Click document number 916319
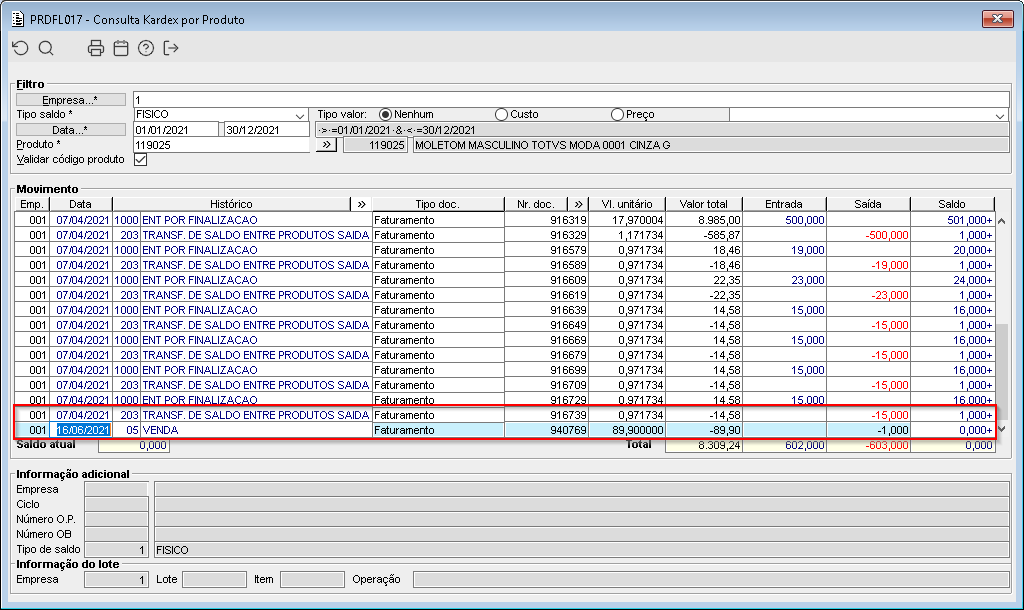The height and width of the screenshot is (610, 1024). 568,220
